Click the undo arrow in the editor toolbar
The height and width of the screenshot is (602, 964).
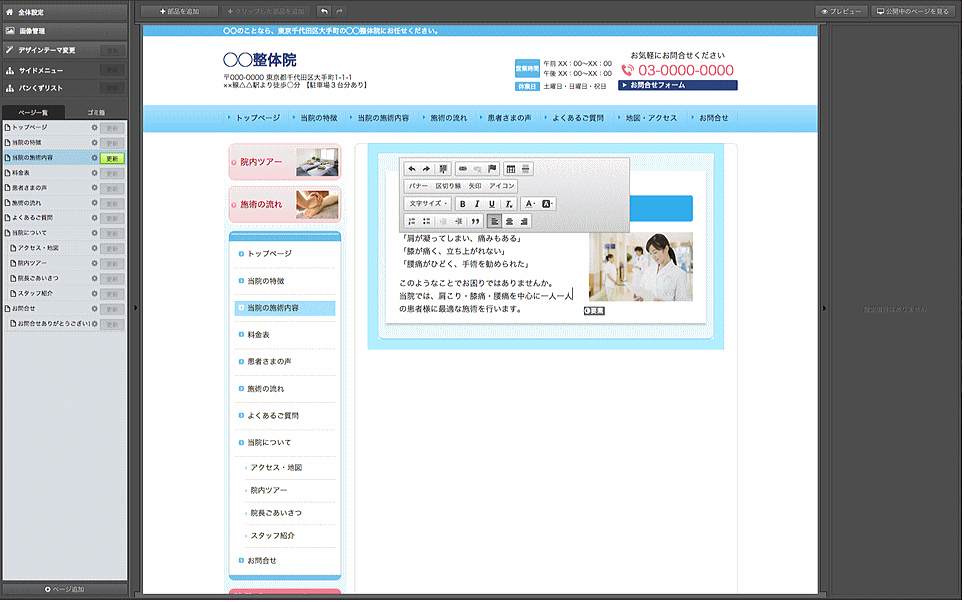[x=411, y=169]
